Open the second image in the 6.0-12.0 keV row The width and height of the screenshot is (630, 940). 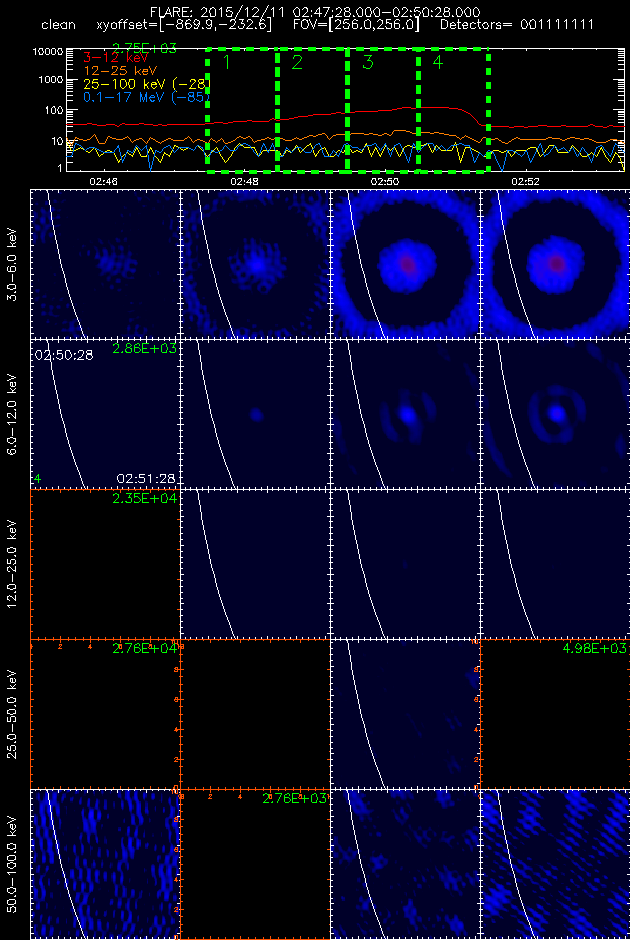[x=255, y=414]
